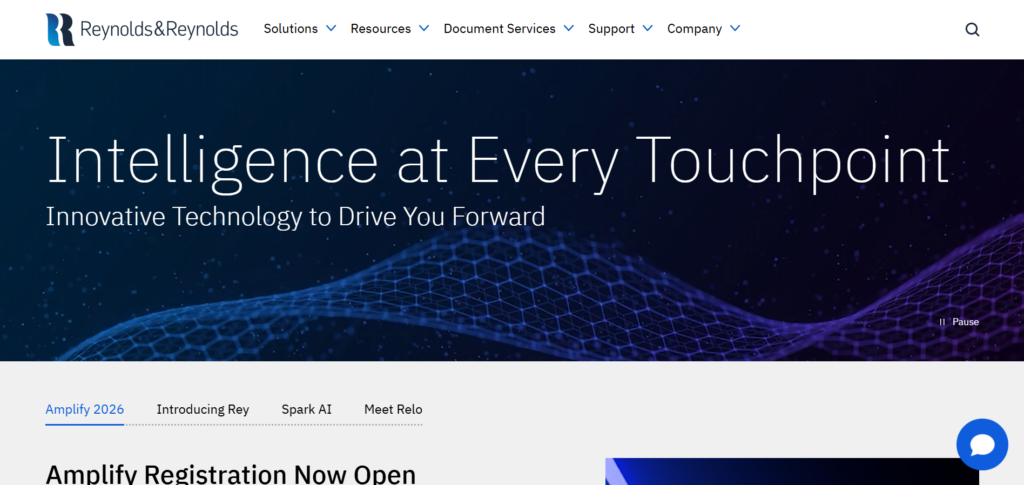Switch to the Meet Relo tab
The height and width of the screenshot is (485, 1024).
(x=393, y=410)
